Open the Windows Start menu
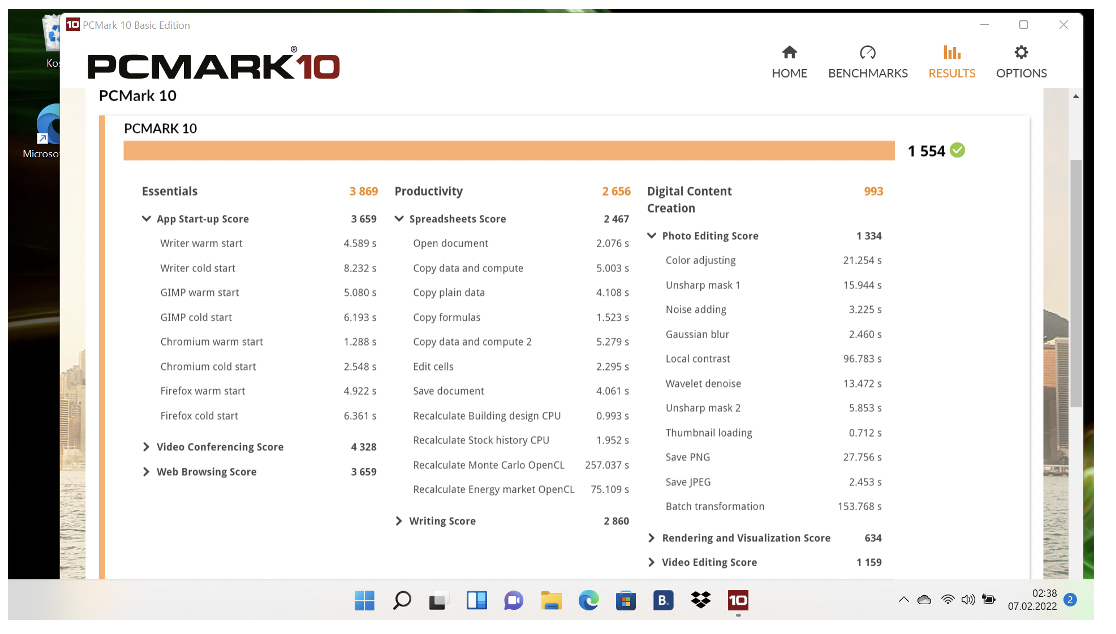The width and height of the screenshot is (1116, 634). click(364, 601)
